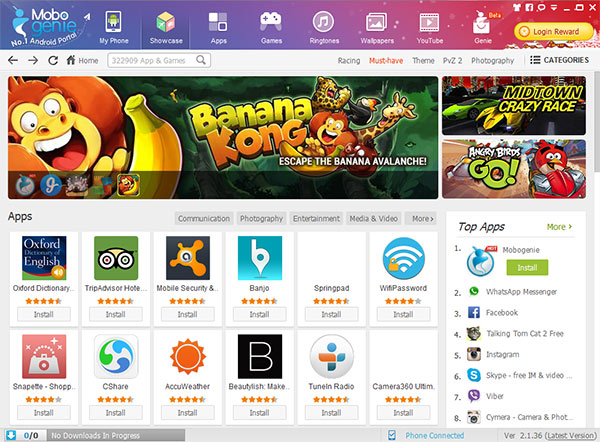Open the Beautylish app icon
Image resolution: width=600 pixels, height=442 pixels.
[x=260, y=356]
